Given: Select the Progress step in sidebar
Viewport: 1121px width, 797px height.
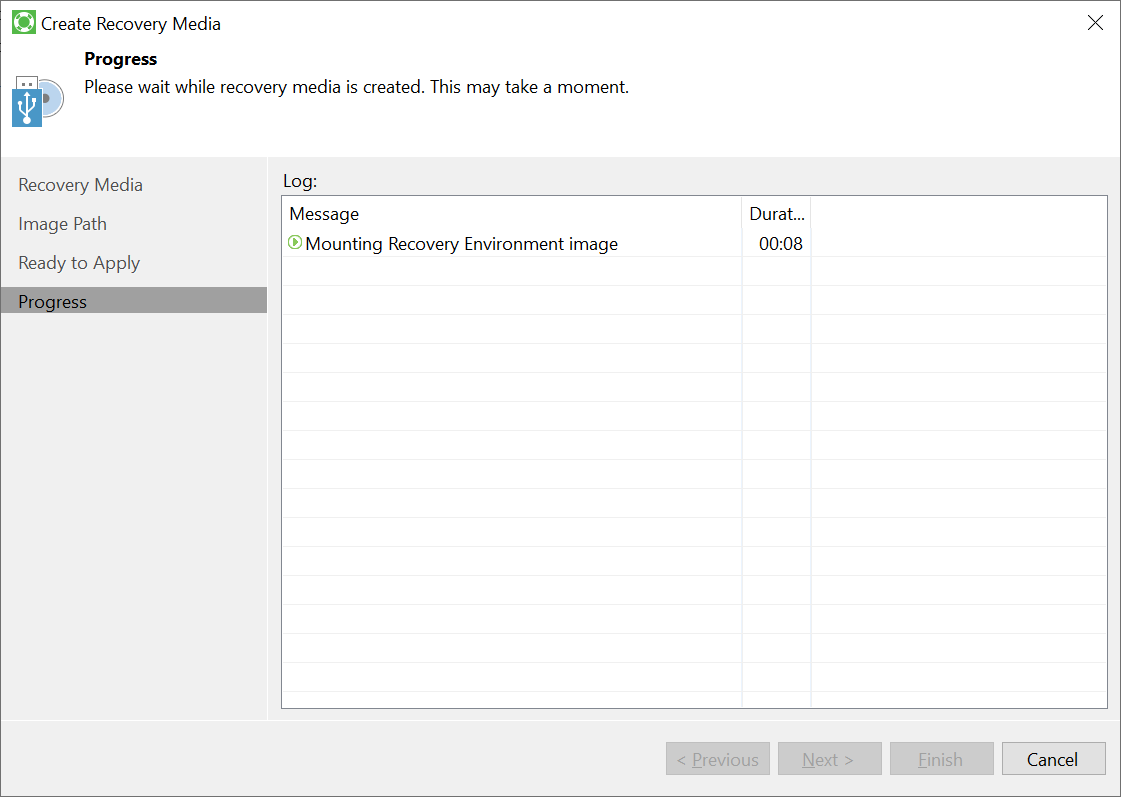Looking at the screenshot, I should pos(134,301).
